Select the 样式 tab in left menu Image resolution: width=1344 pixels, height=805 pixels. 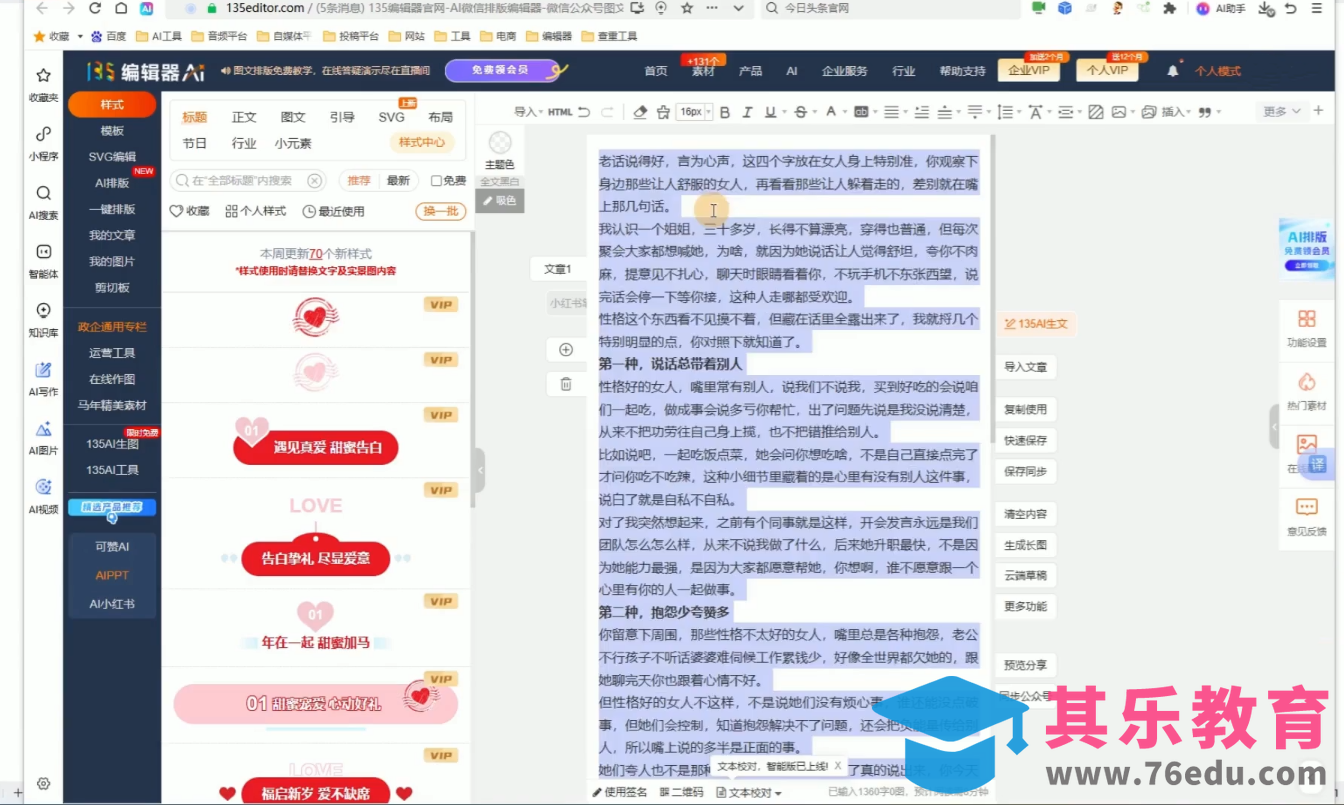(x=112, y=105)
